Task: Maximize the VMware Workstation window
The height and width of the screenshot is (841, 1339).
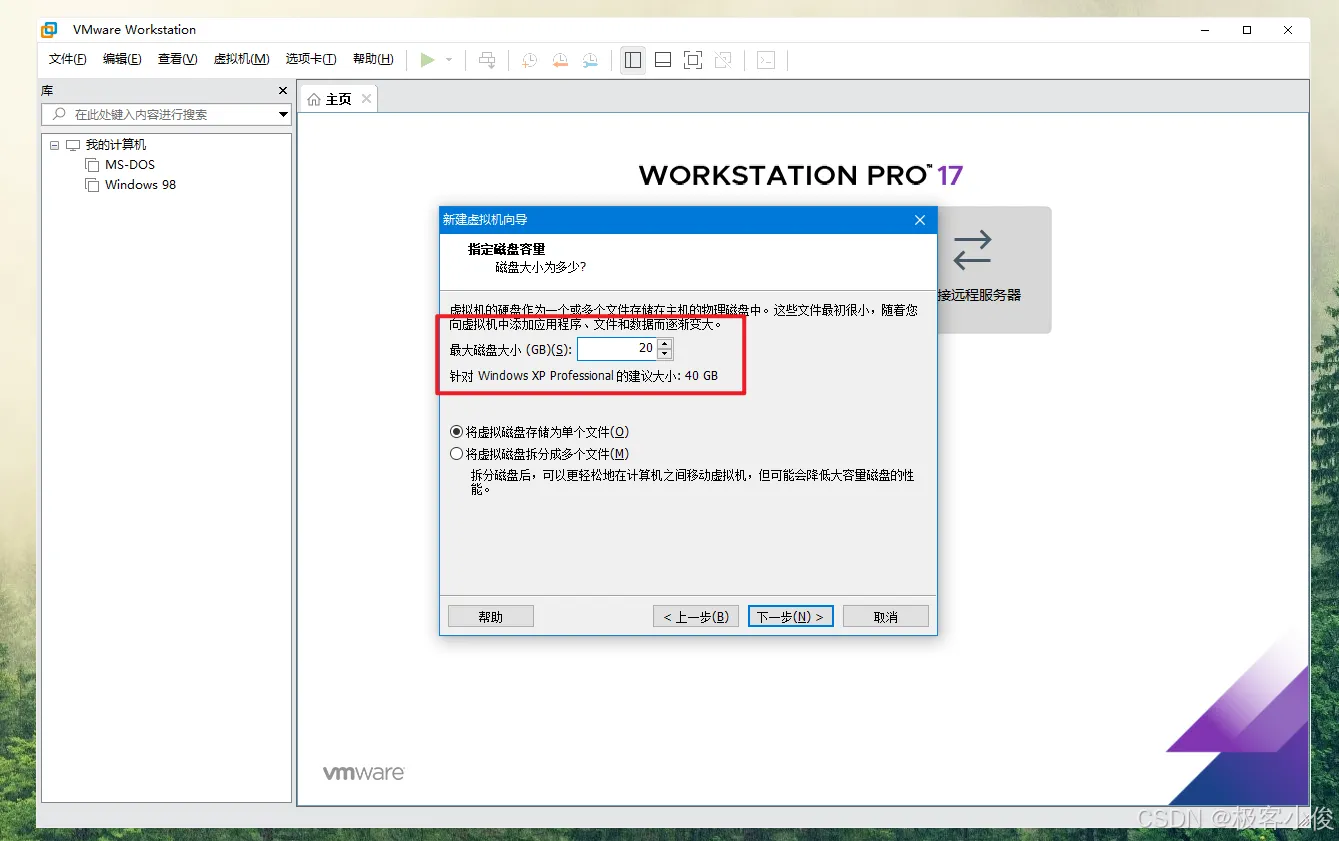Action: [x=1247, y=30]
